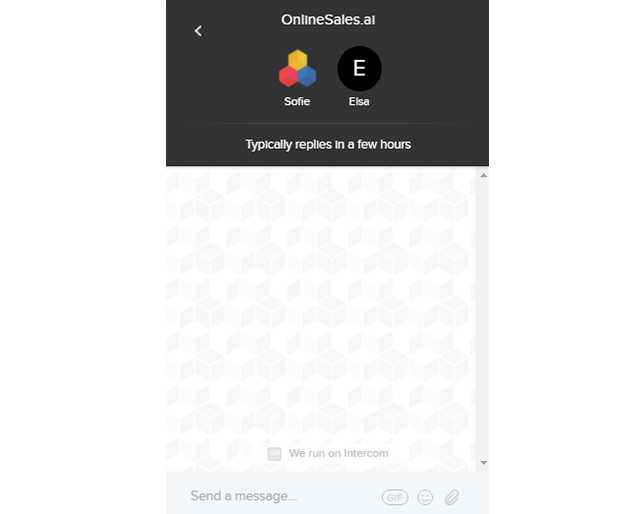Select the Sofie name label
The image size is (635, 514).
point(297,101)
